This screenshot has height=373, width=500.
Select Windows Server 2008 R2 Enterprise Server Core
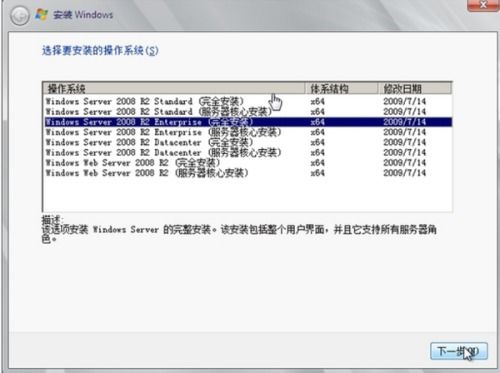click(x=248, y=132)
